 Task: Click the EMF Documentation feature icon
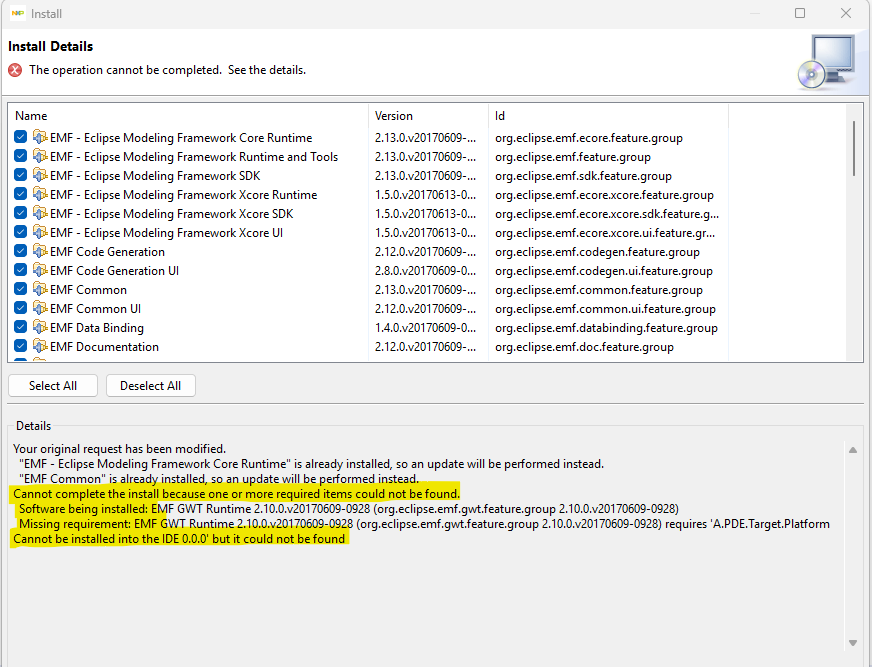coord(40,346)
